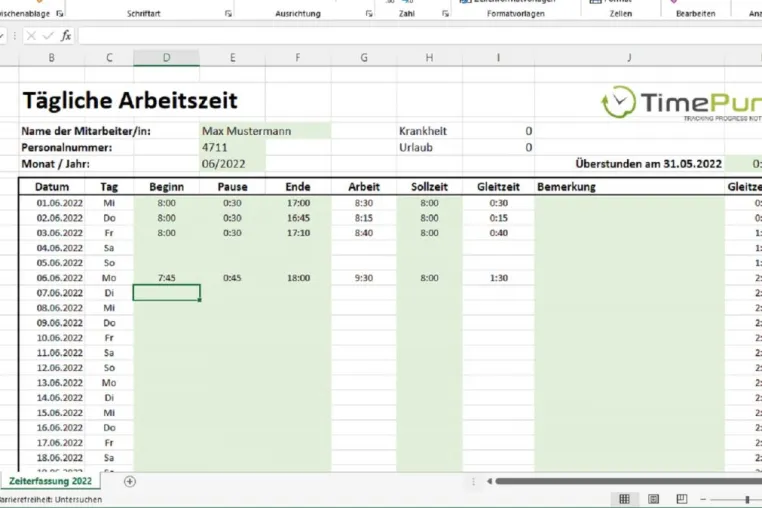Click the TimePunch logo image
The image size is (762, 508).
tap(681, 102)
